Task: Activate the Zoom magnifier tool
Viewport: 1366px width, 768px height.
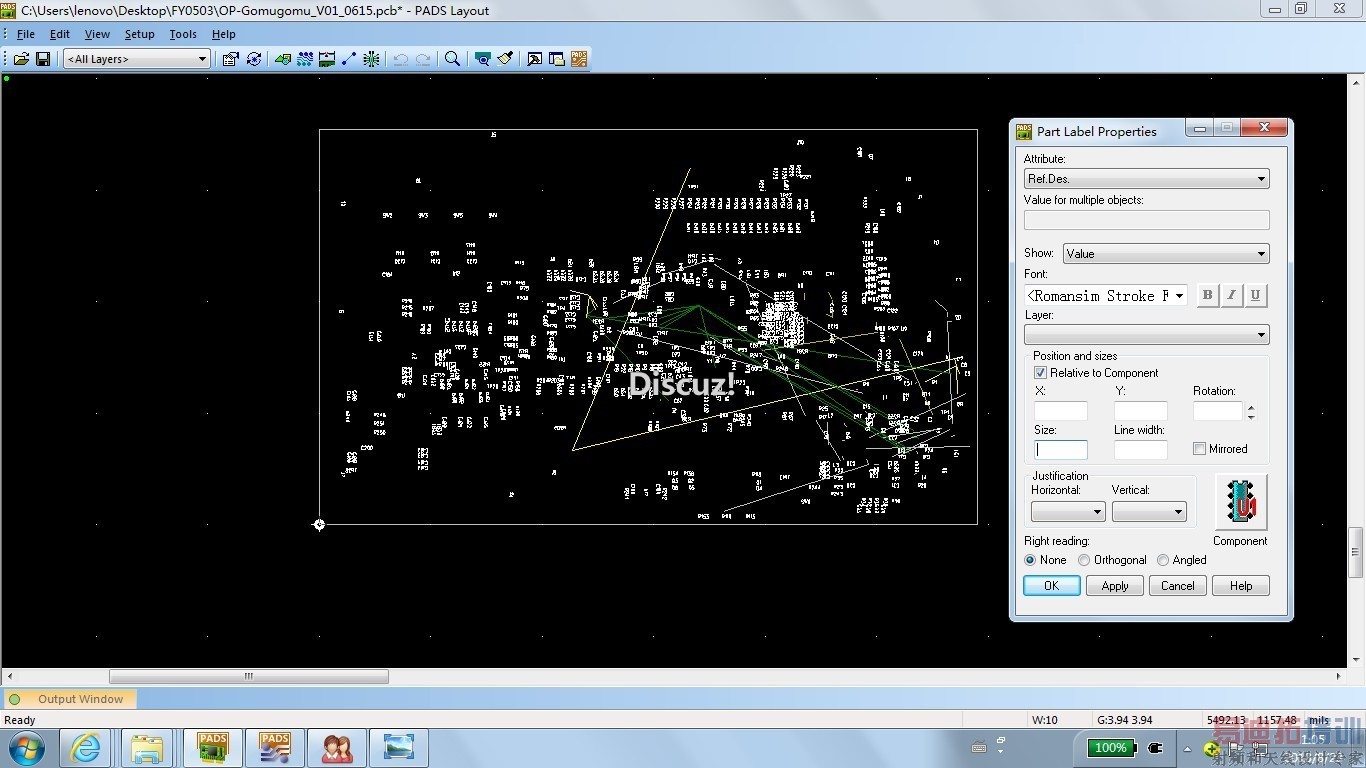Action: pos(452,59)
